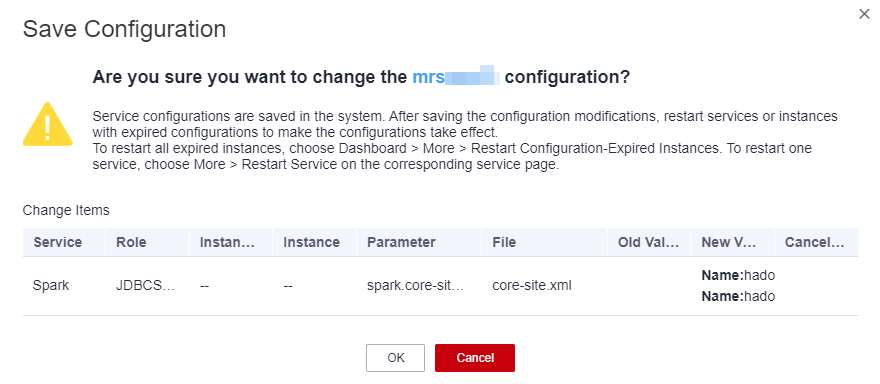Viewport: 880px width, 384px height.
Task: Click the yellow warning triangle icon
Action: (x=47, y=124)
